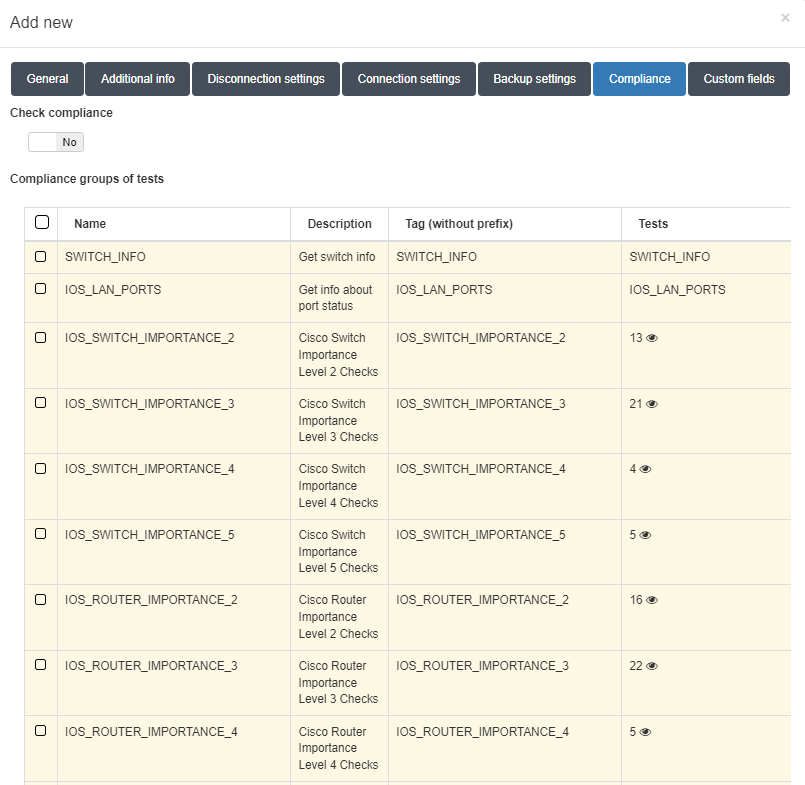Click eye icon in IOS_ROUTER_IMPORTANCE_4 row
This screenshot has height=785, width=805.
pyautogui.click(x=645, y=732)
